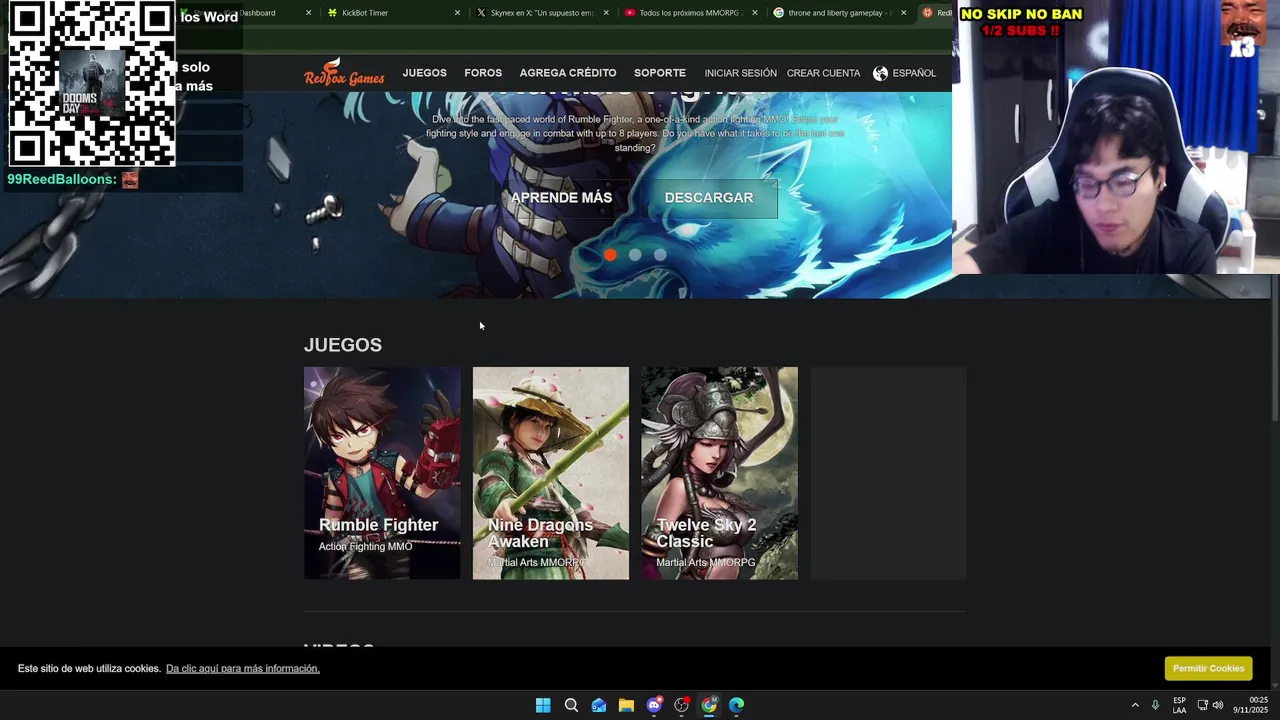Click the Redfox Games logo
The width and height of the screenshot is (1280, 720).
(344, 73)
